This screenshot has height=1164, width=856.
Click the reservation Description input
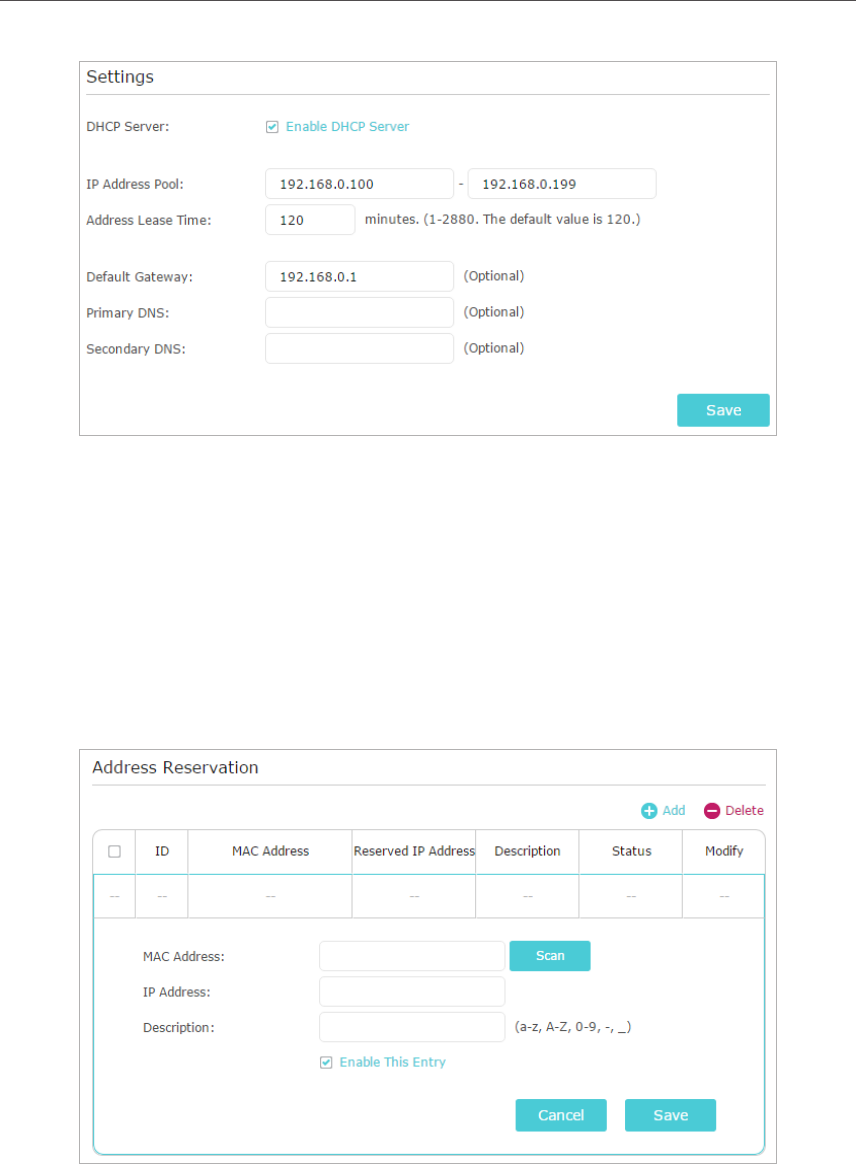tap(412, 1027)
